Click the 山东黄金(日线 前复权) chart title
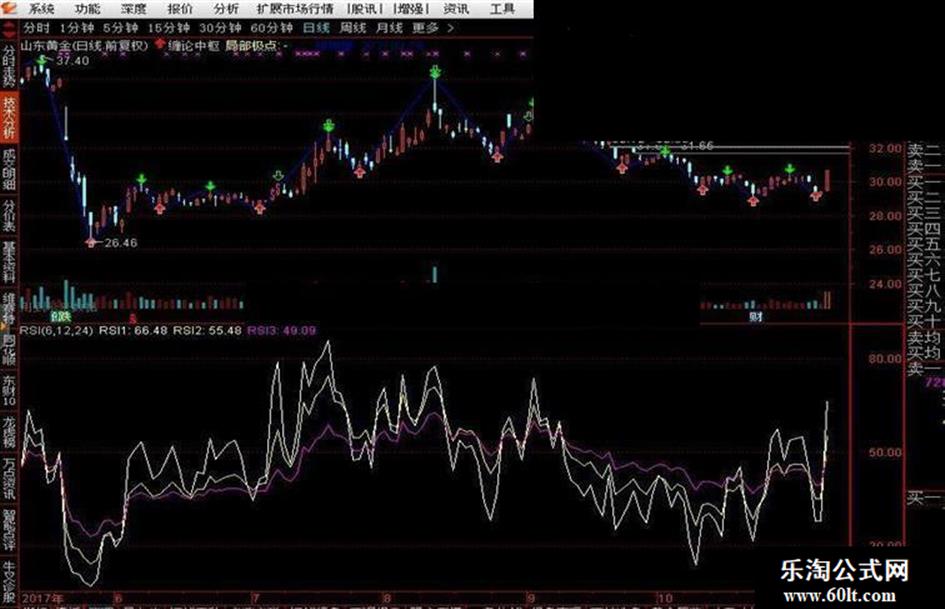Viewport: 945px width, 609px height. coord(84,46)
